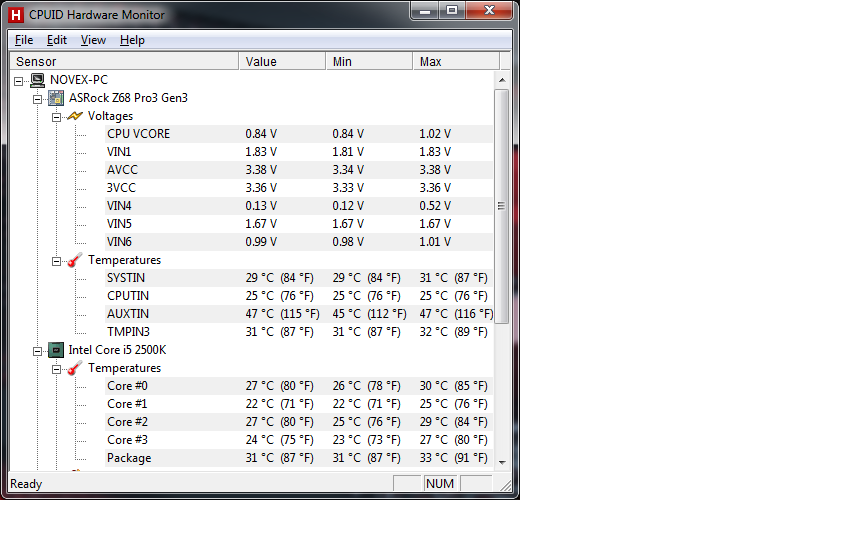Image resolution: width=864 pixels, height=540 pixels.
Task: Select the Intel Core i5 2500K label
Action: (x=117, y=350)
